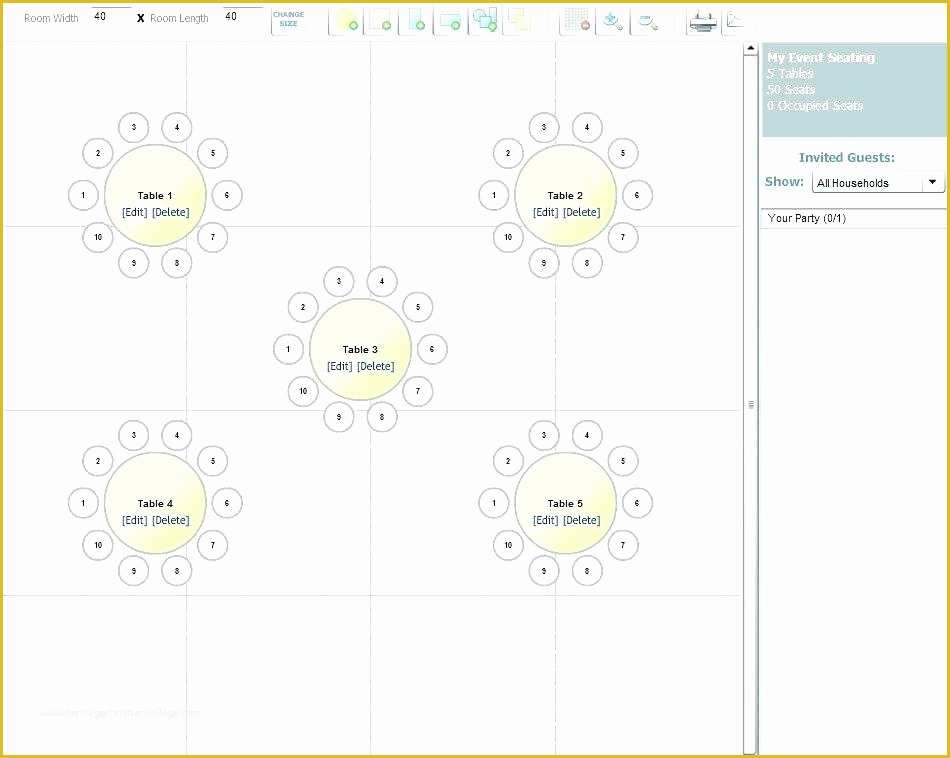Delete Table 2
950x758 pixels.
[x=582, y=212]
